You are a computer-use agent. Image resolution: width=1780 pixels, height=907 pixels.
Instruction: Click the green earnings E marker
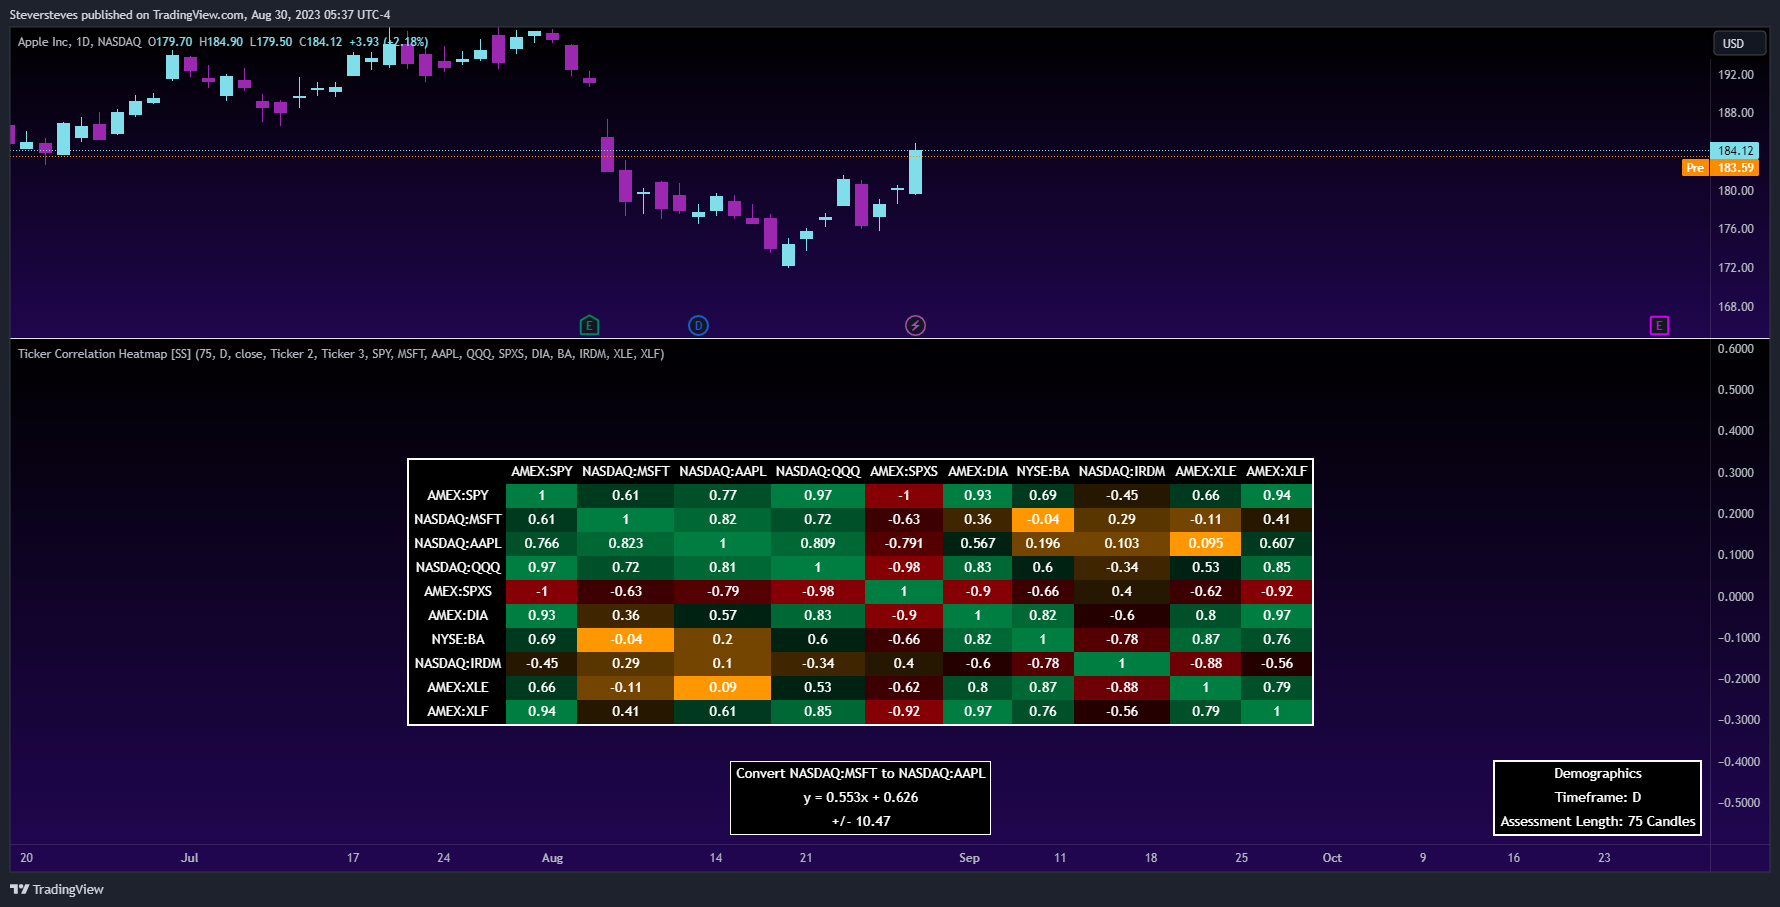click(589, 325)
